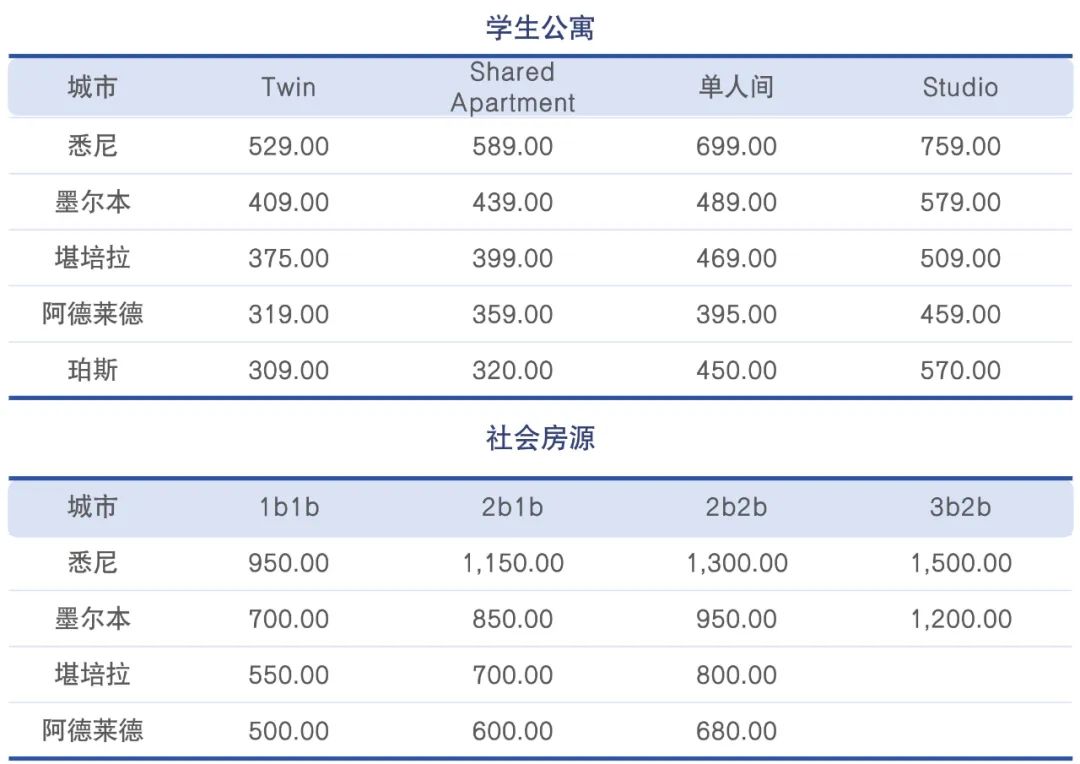
Task: Click 珀斯 Studio price 570.00
Action: pyautogui.click(x=960, y=370)
